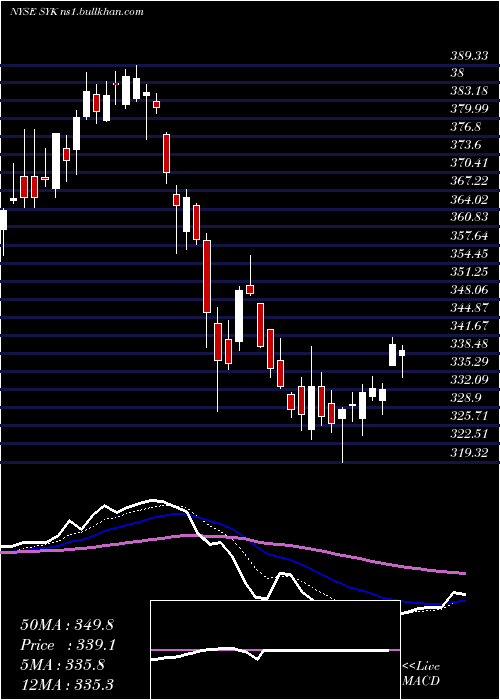Click inside the MACD inset chart

click(275, 650)
